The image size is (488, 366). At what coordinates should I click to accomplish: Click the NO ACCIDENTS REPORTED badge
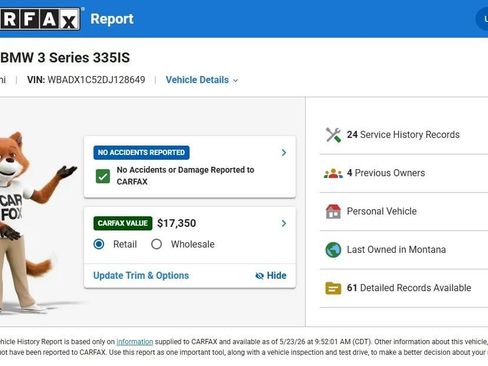[x=141, y=153]
